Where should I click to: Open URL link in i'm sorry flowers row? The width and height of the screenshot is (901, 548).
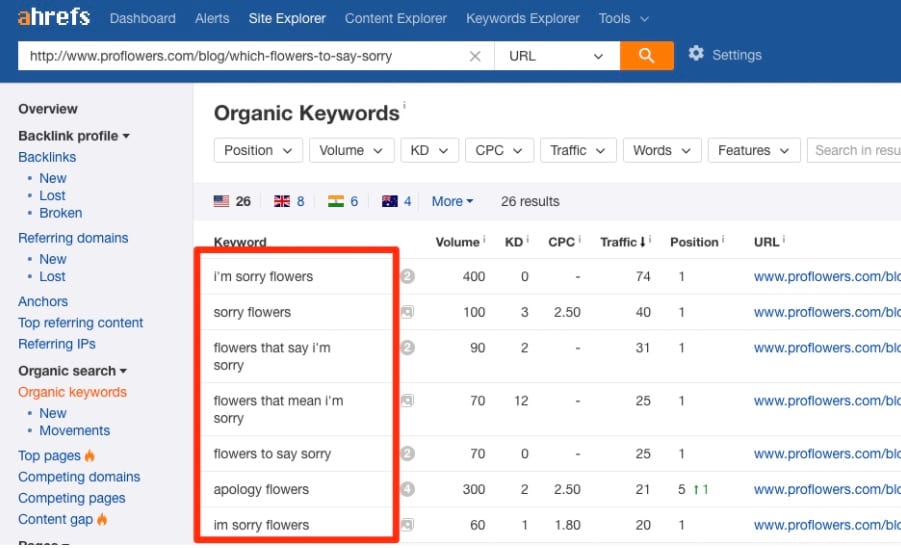tap(827, 276)
